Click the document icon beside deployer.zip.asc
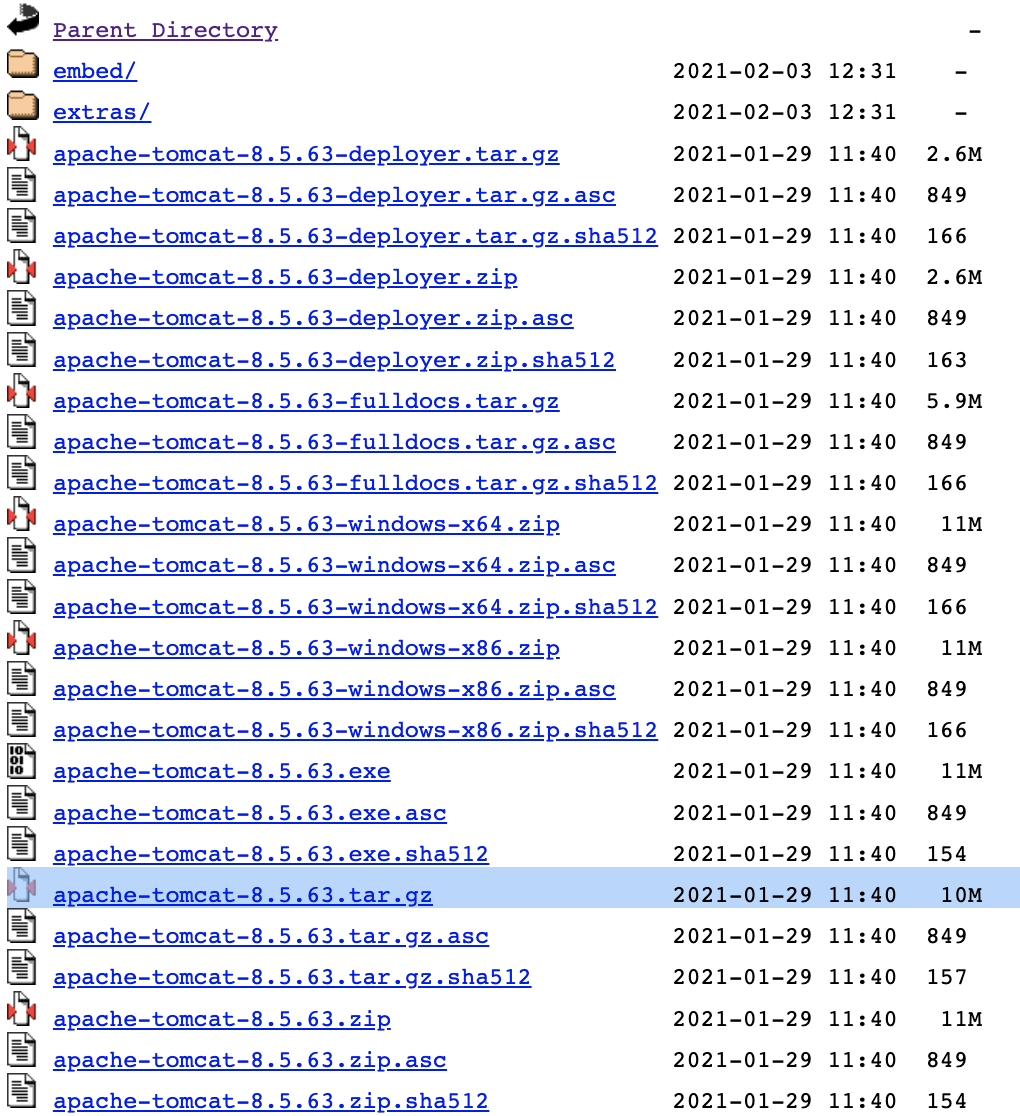 (21, 309)
